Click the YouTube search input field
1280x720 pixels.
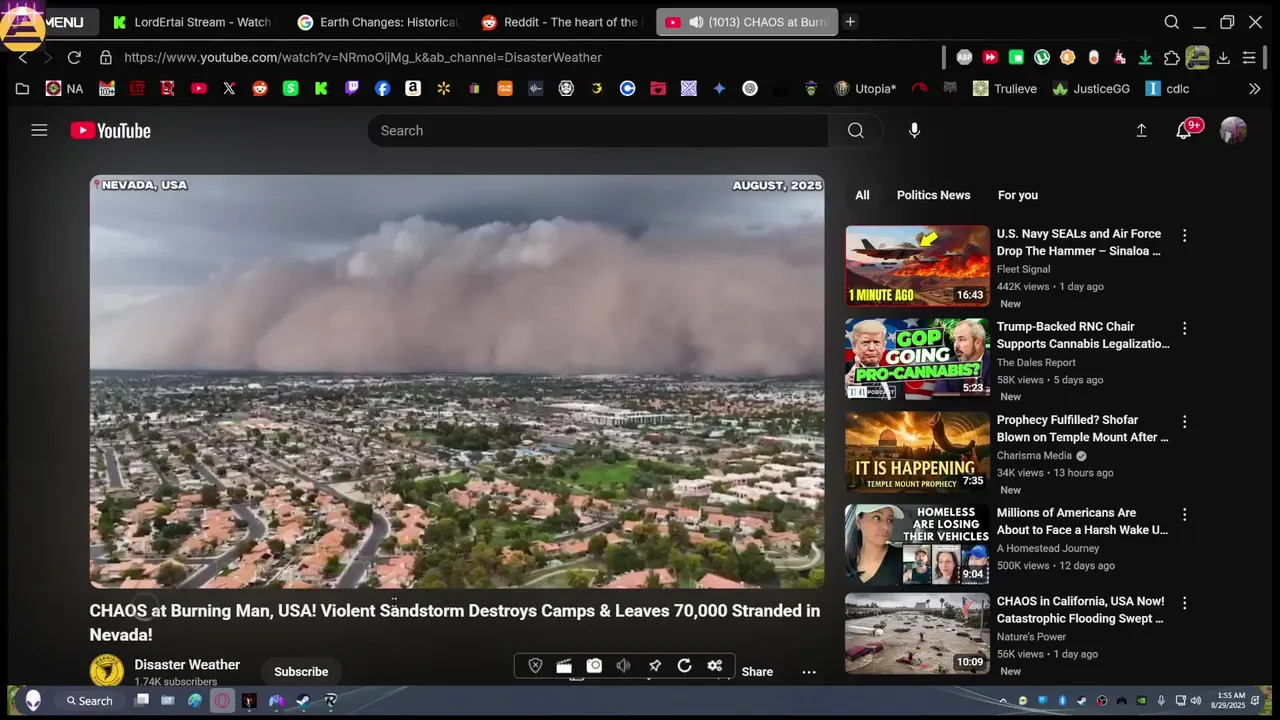(597, 130)
